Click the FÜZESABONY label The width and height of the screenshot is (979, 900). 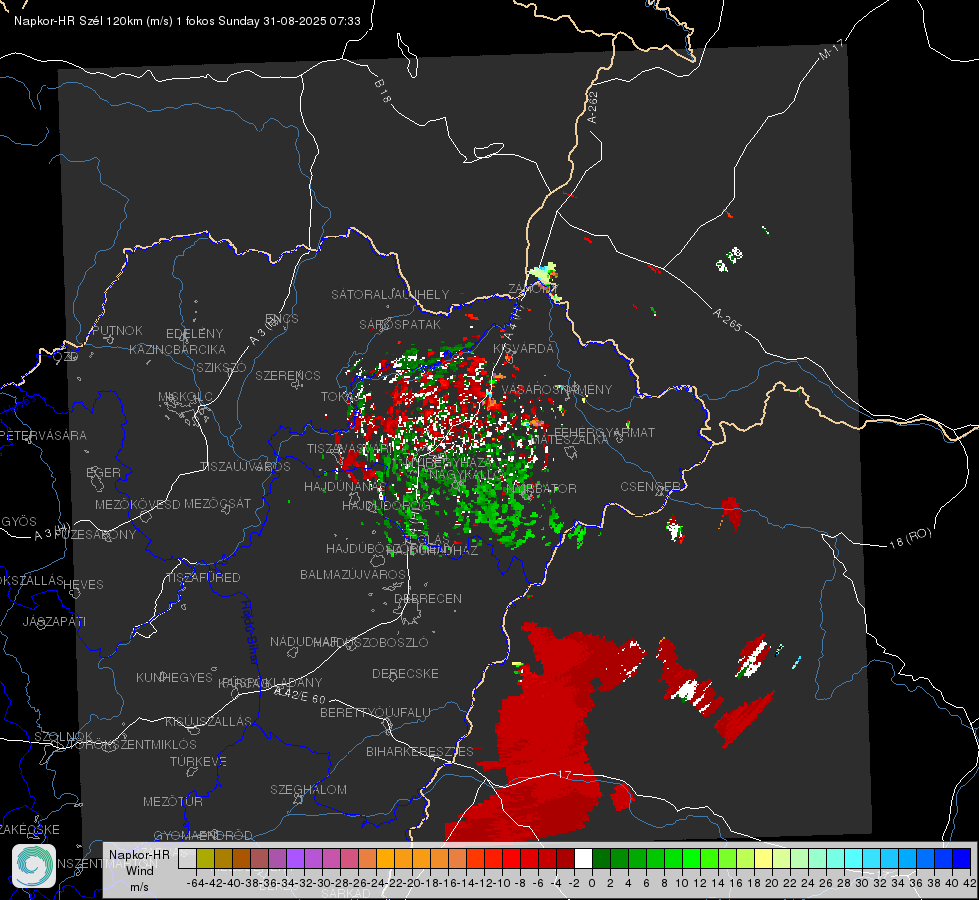click(95, 535)
